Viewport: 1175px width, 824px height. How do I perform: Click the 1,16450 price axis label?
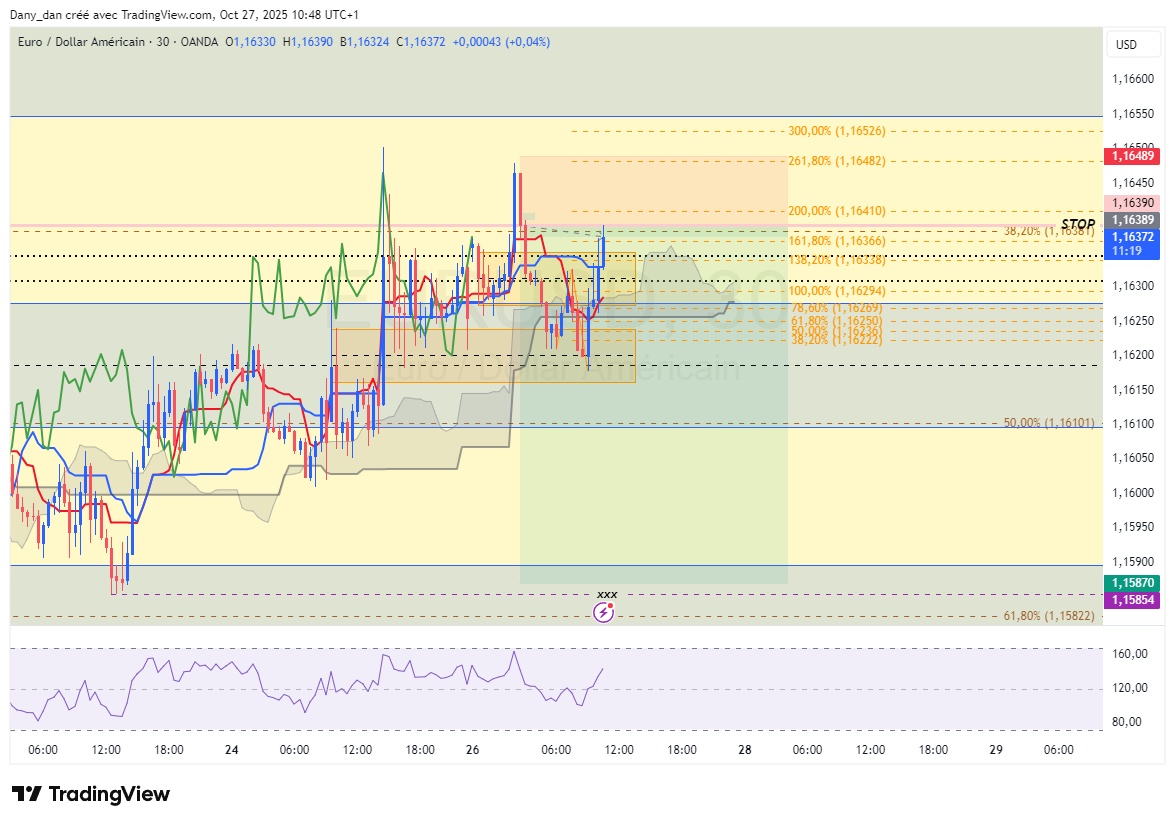1132,183
